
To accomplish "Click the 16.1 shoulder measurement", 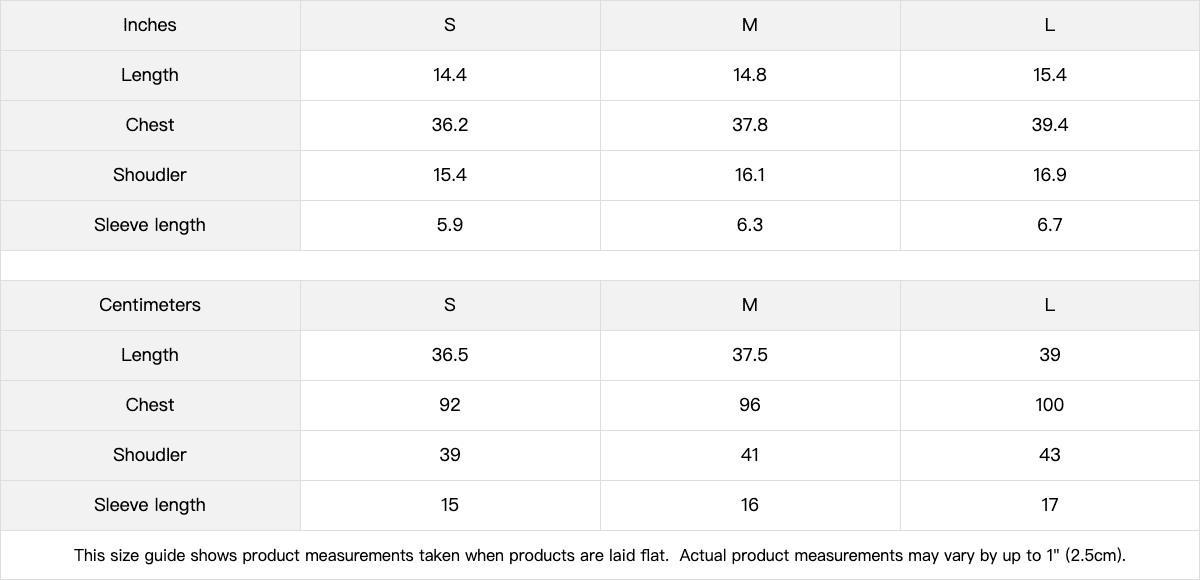I will click(750, 175).
